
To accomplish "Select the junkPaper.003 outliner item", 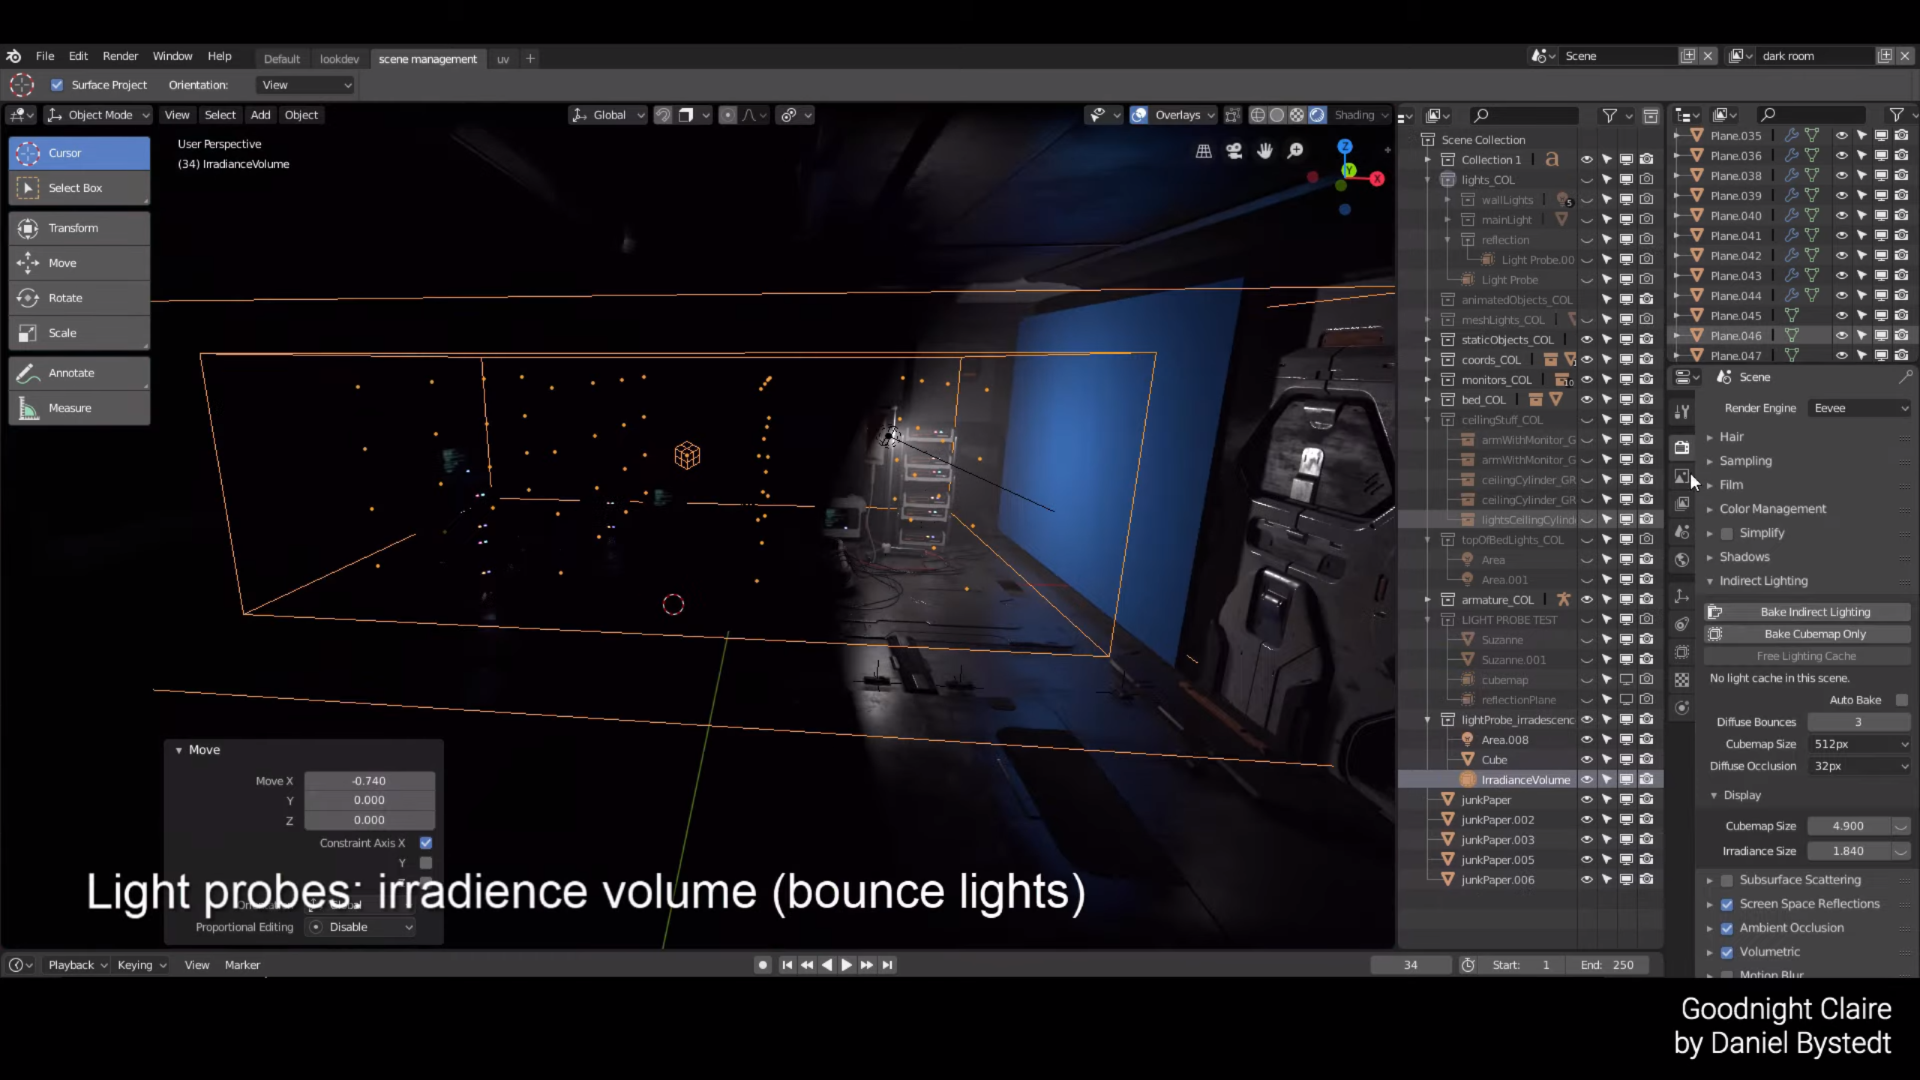I will pyautogui.click(x=1497, y=840).
